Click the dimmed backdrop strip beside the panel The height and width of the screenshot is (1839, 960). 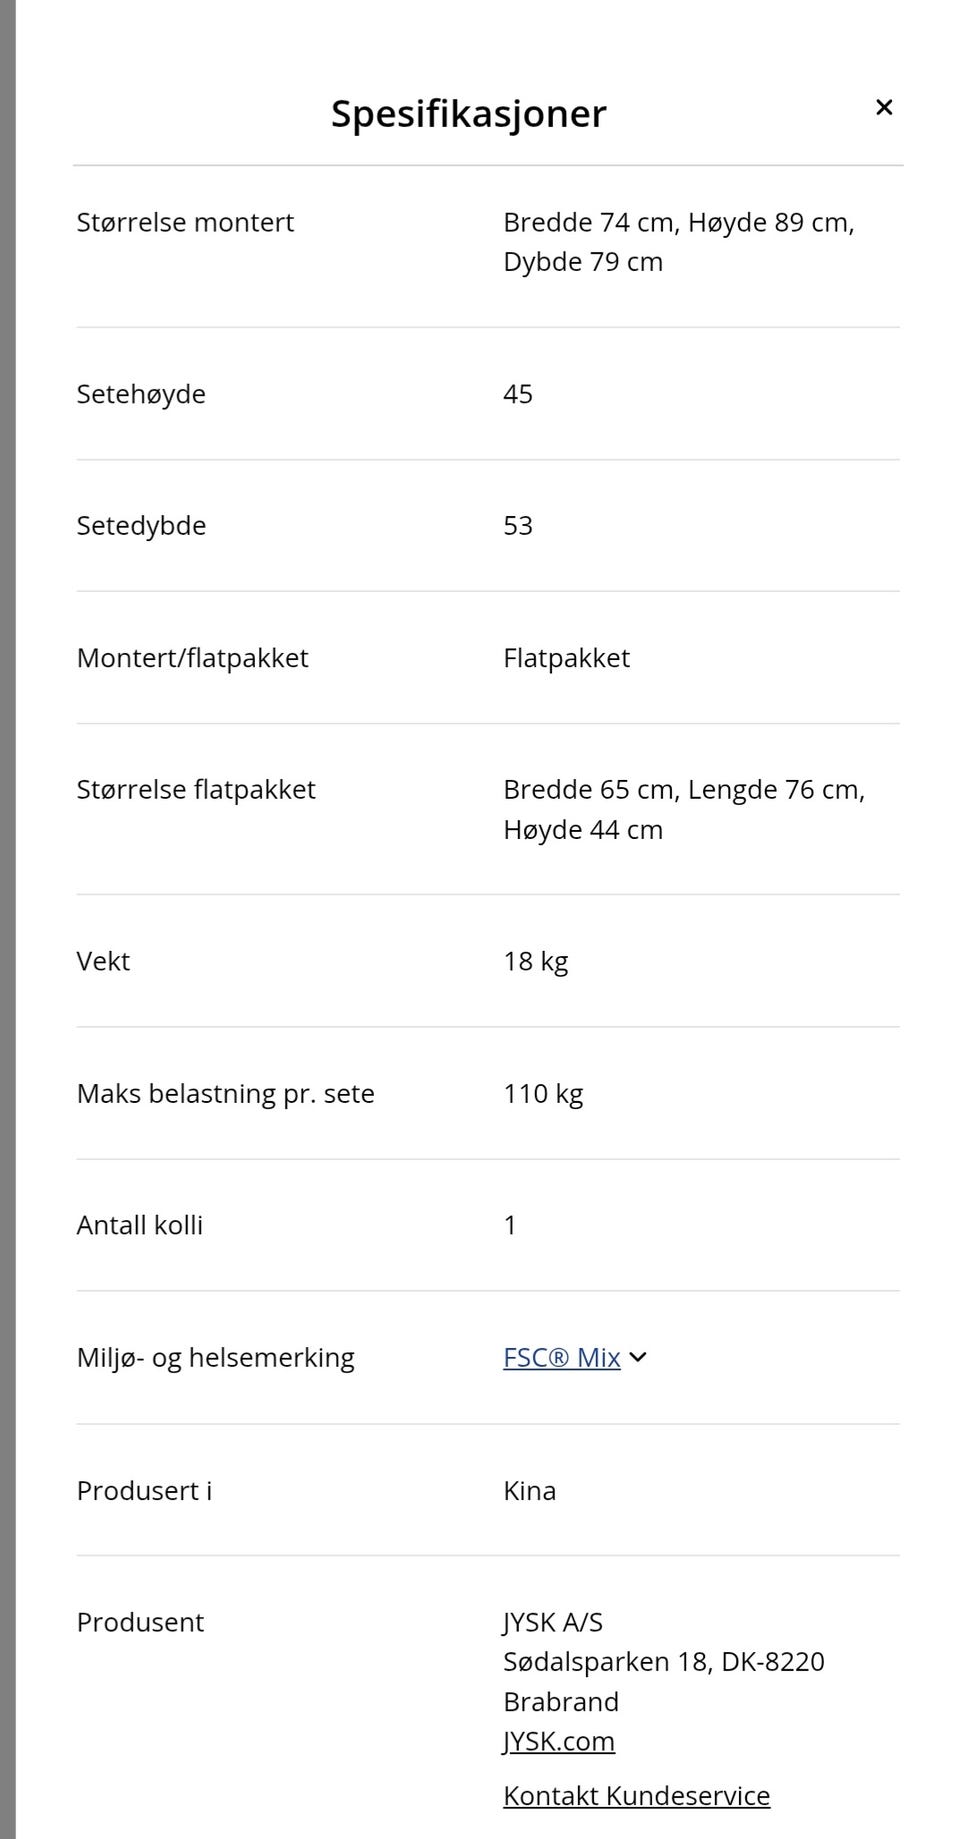tap(7, 919)
